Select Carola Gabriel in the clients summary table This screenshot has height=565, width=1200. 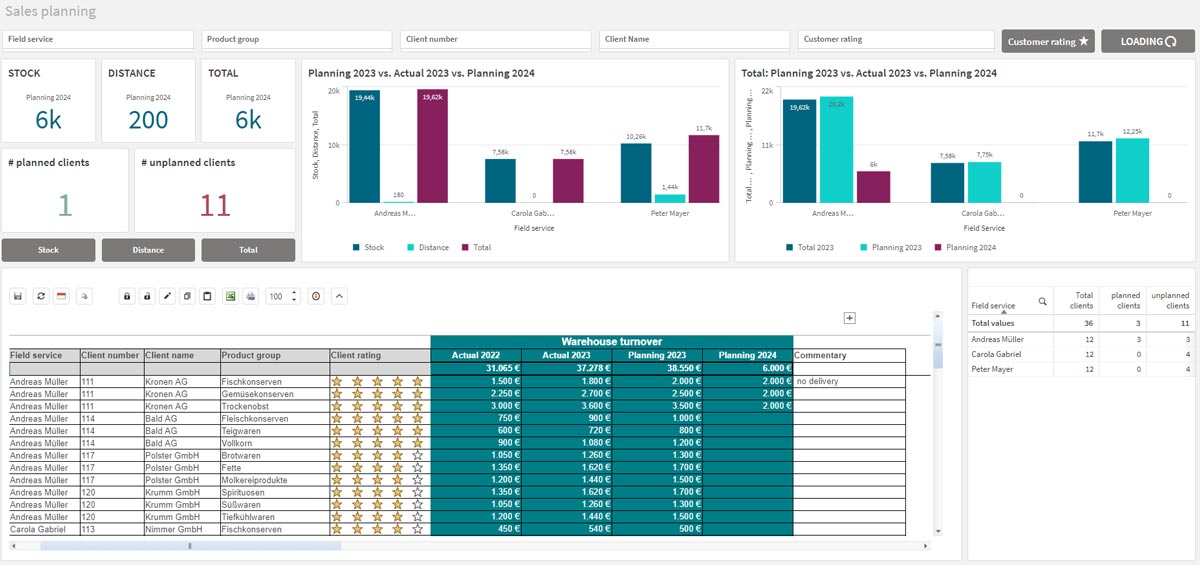pos(995,354)
